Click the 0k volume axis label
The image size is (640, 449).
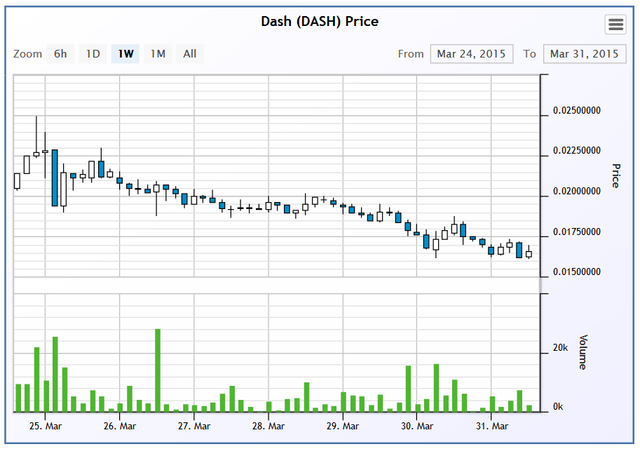pos(558,407)
